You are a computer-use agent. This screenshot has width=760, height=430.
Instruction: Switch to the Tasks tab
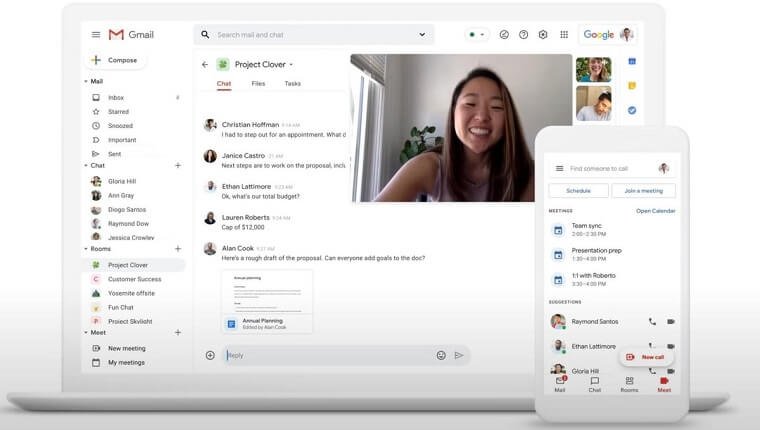293,83
